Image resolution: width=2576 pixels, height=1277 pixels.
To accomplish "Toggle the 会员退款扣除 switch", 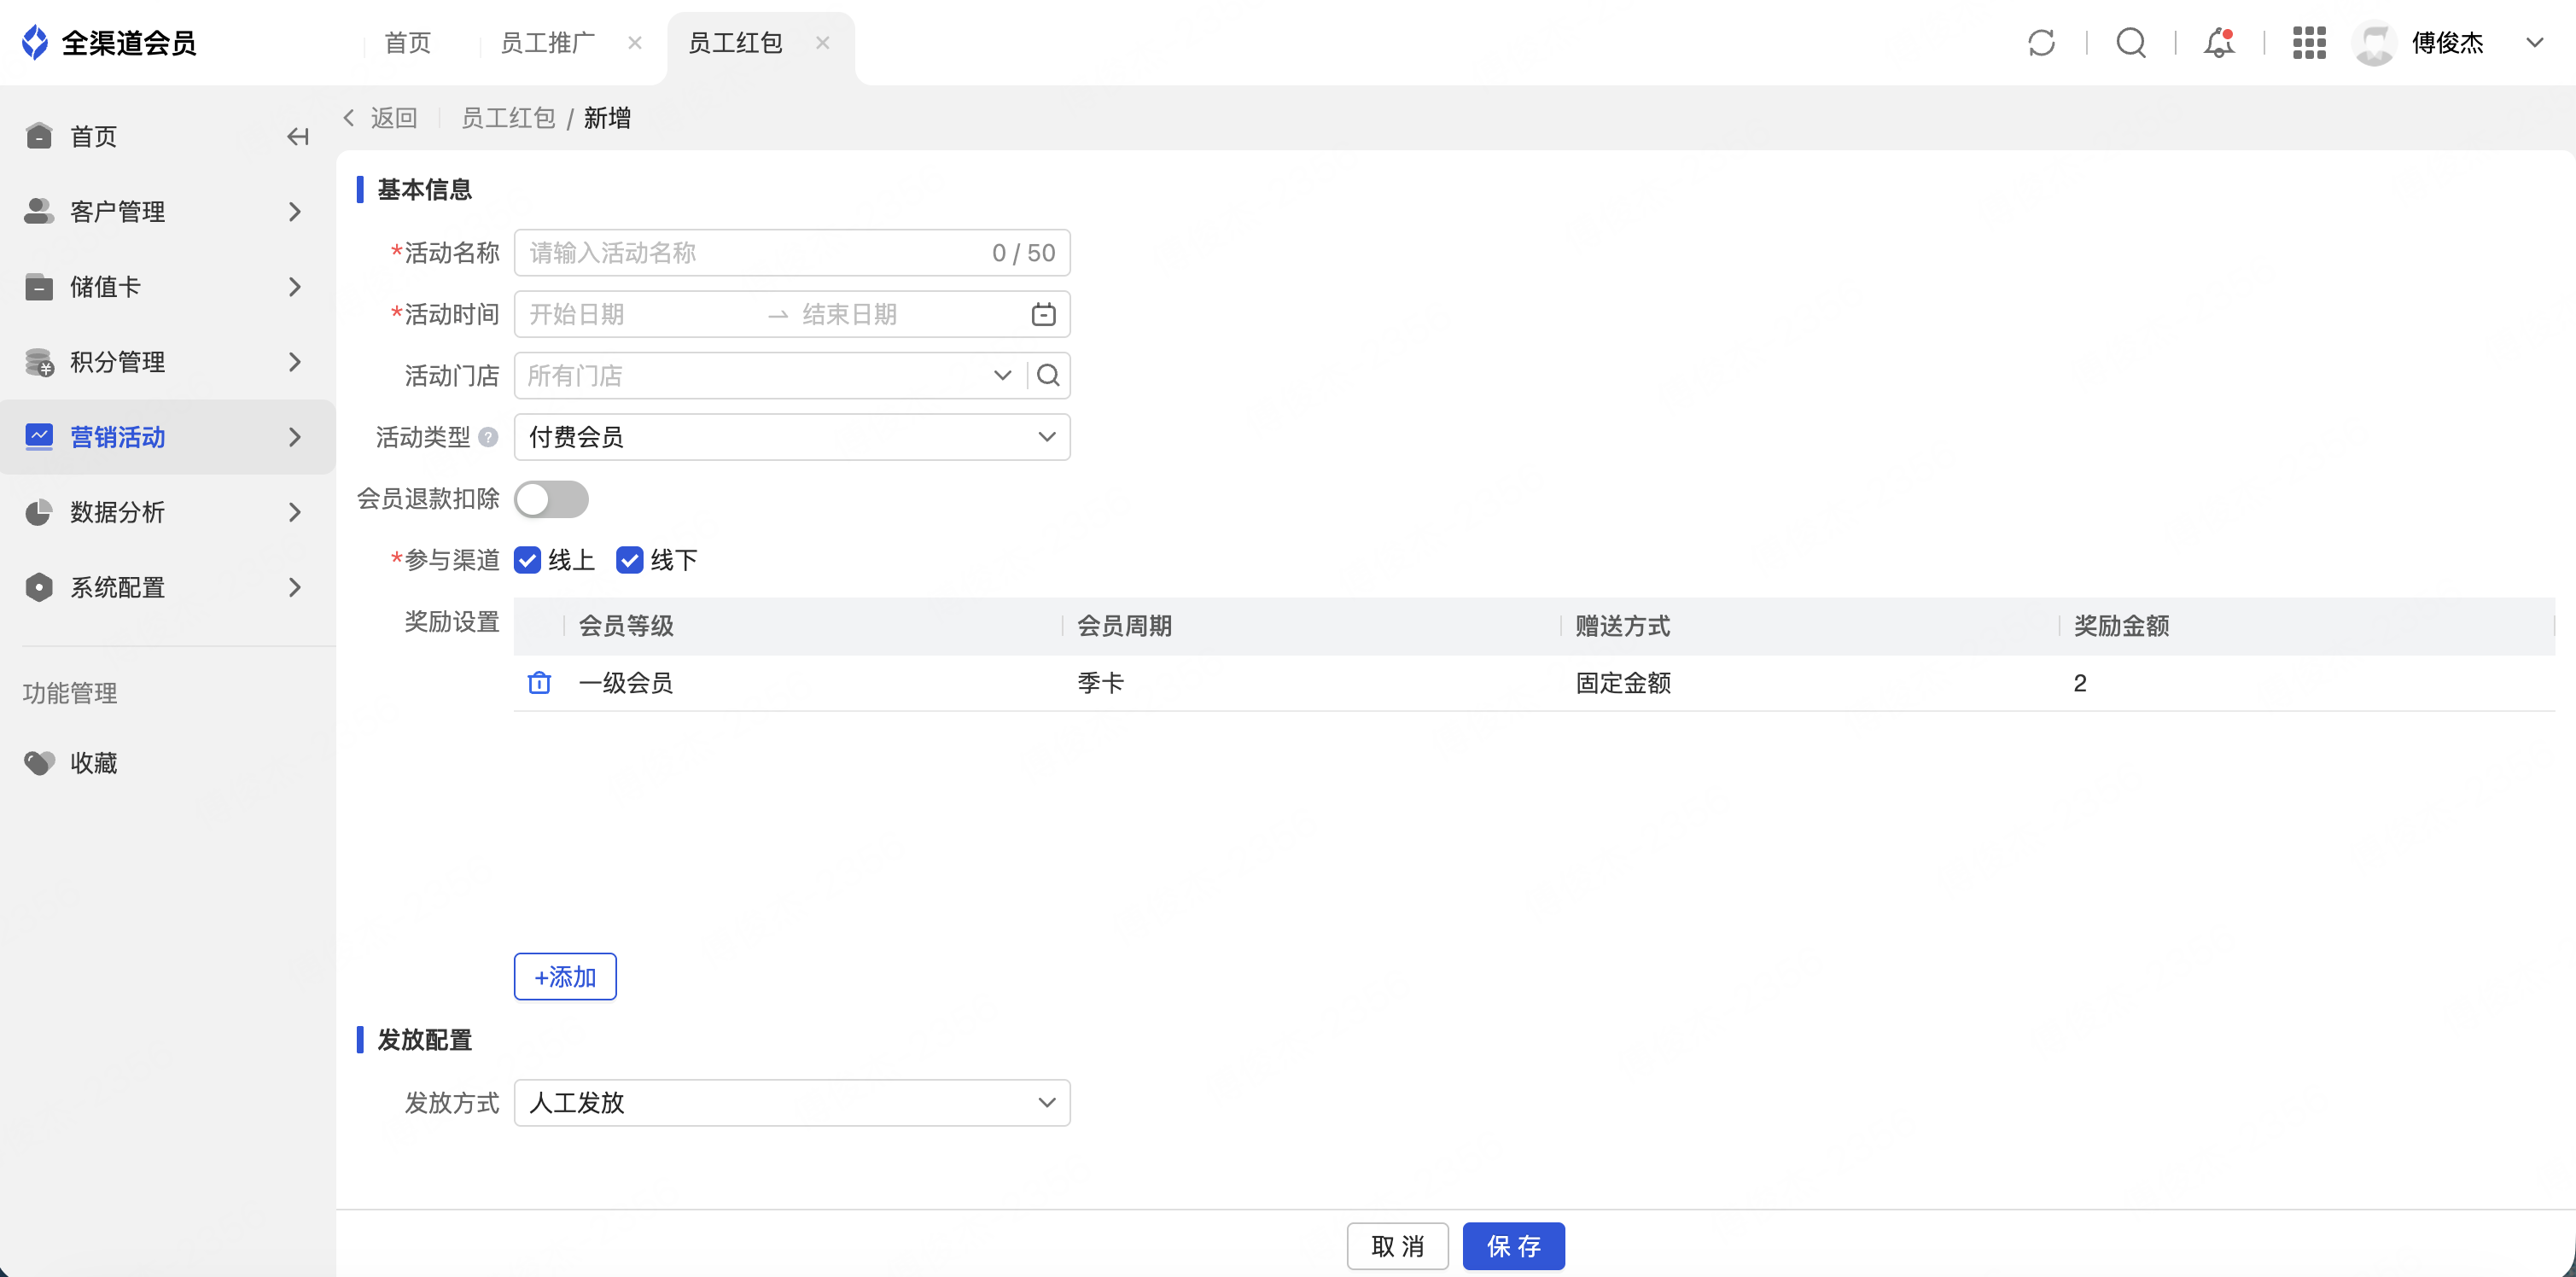I will coord(551,499).
